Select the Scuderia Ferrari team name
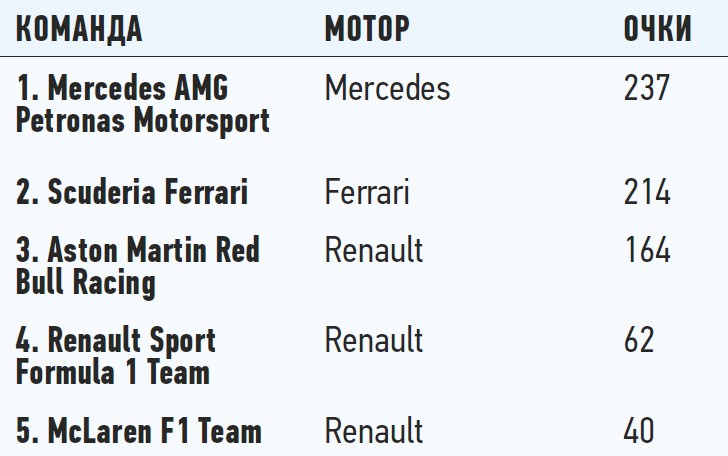The width and height of the screenshot is (728, 456). click(132, 191)
